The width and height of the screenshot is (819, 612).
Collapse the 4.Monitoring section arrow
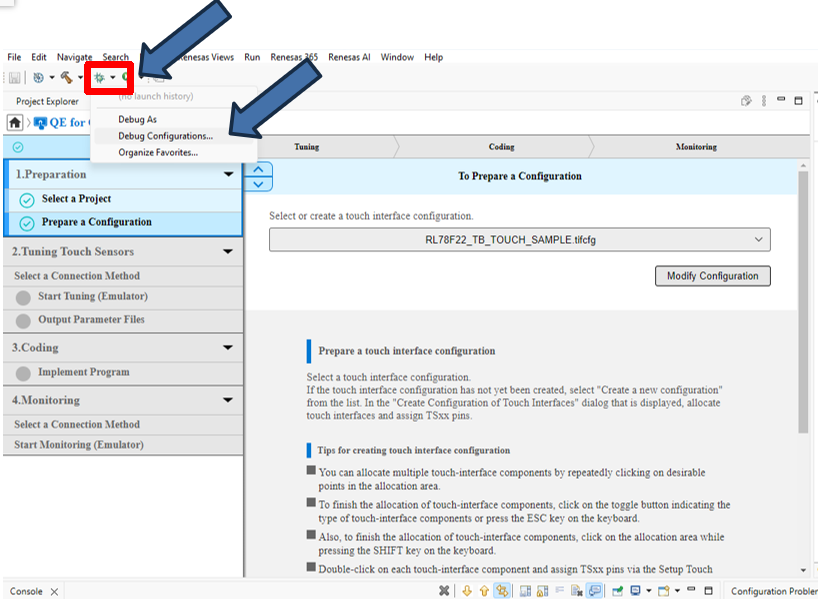pyautogui.click(x=228, y=401)
